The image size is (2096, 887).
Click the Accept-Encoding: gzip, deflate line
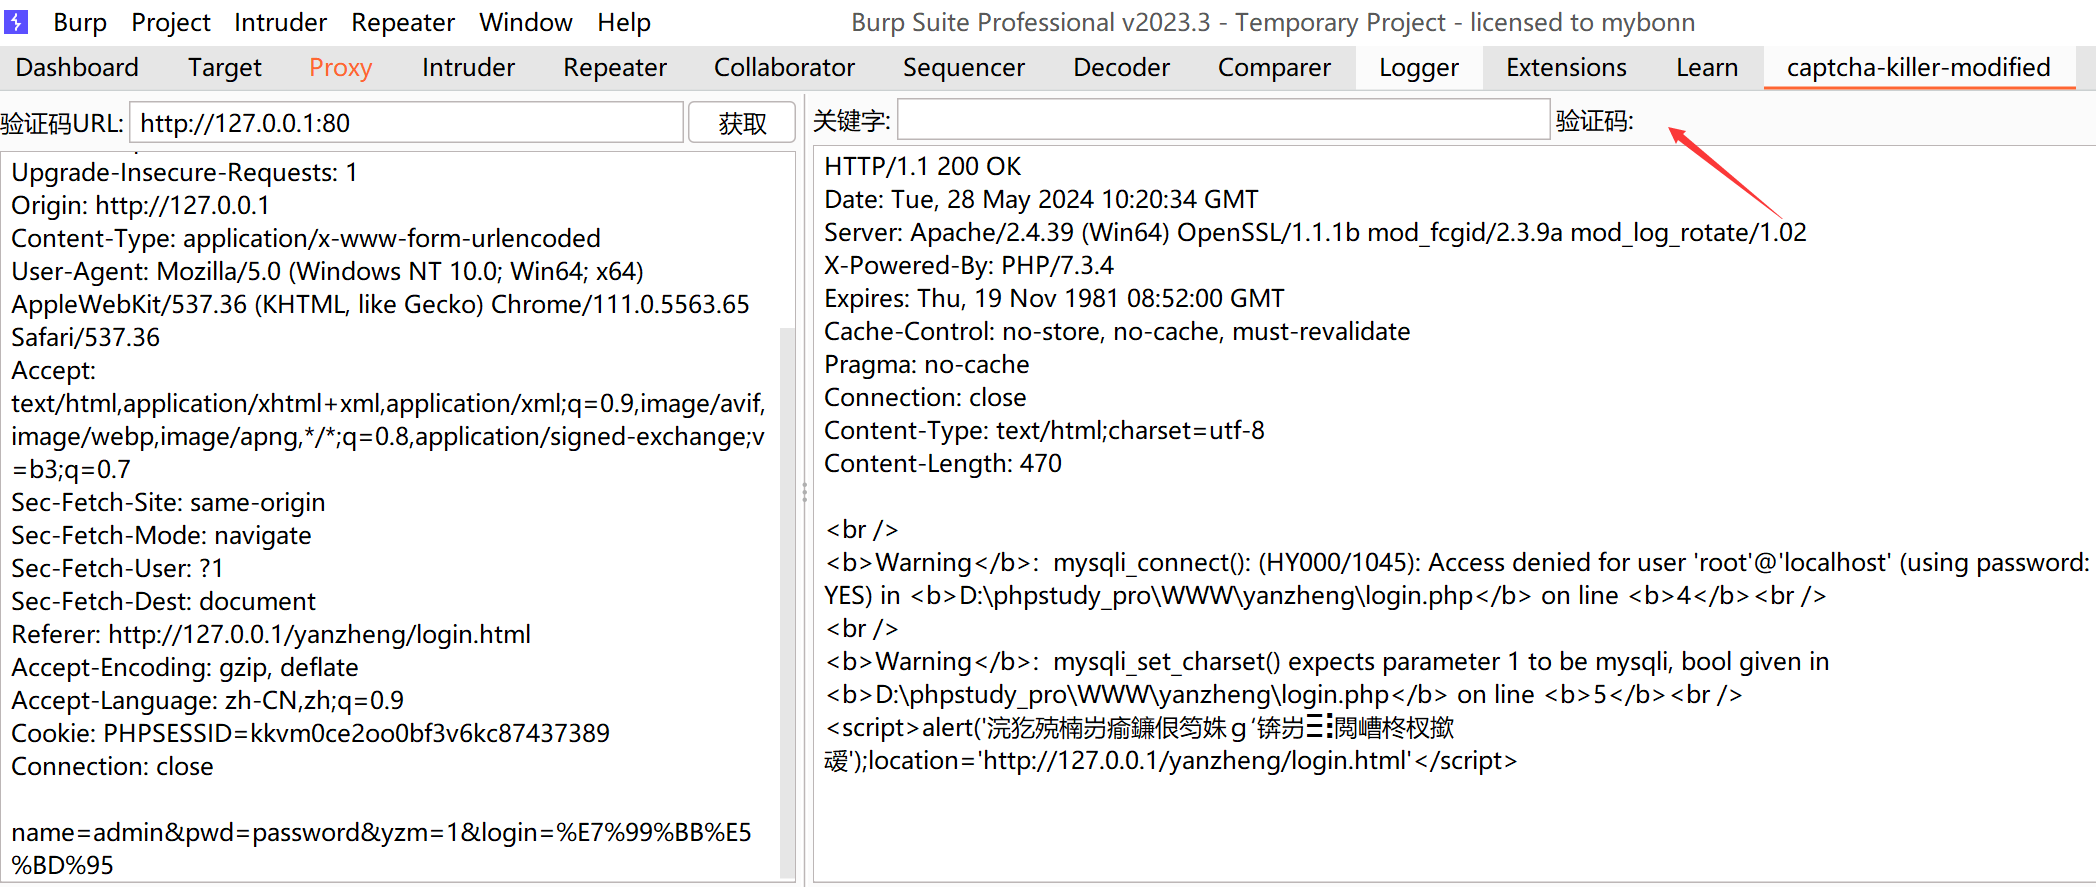tap(184, 667)
